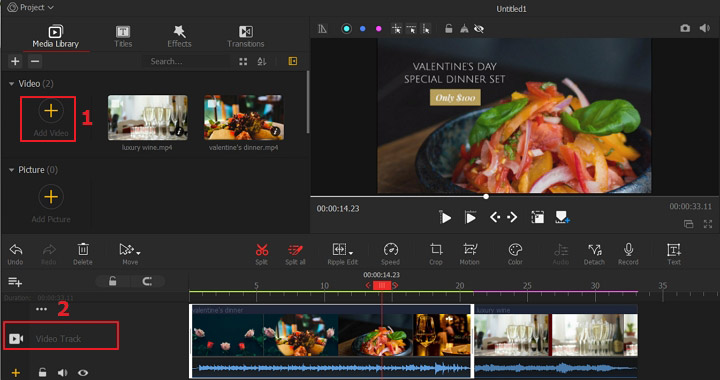Open the media sort options
Screen dimensions: 720x380
(x=262, y=61)
